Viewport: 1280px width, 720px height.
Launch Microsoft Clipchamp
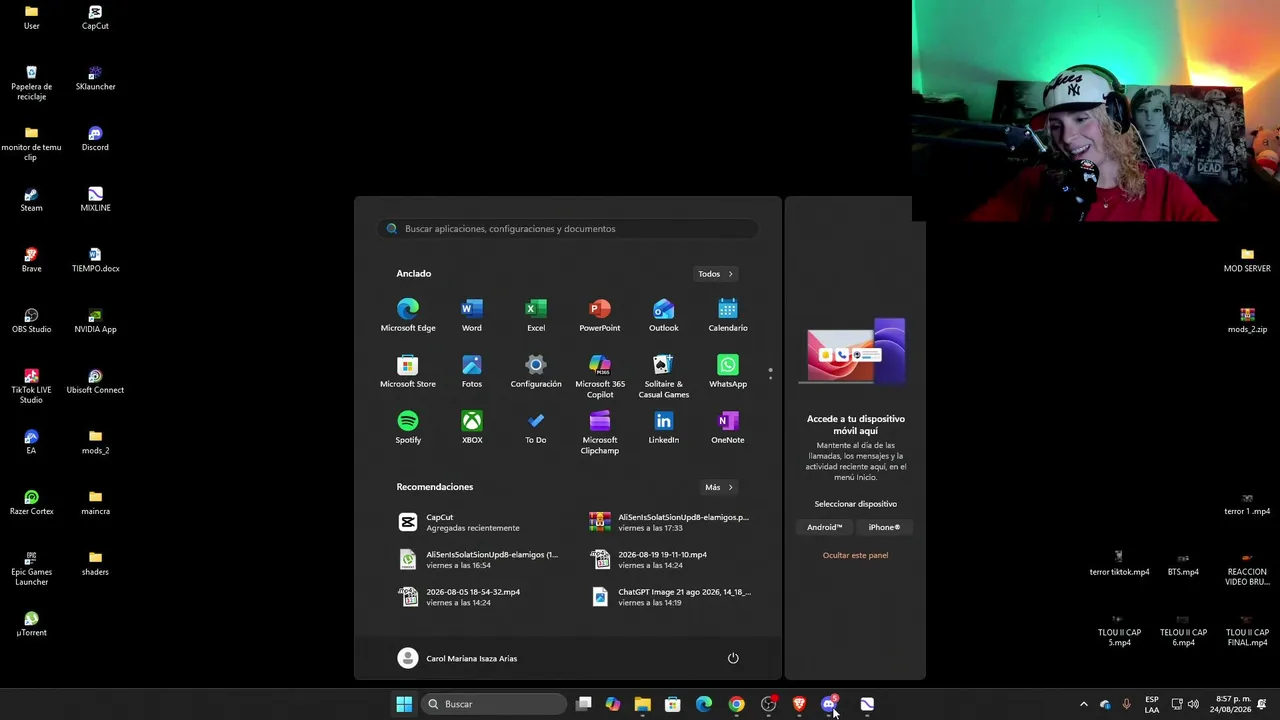[600, 432]
